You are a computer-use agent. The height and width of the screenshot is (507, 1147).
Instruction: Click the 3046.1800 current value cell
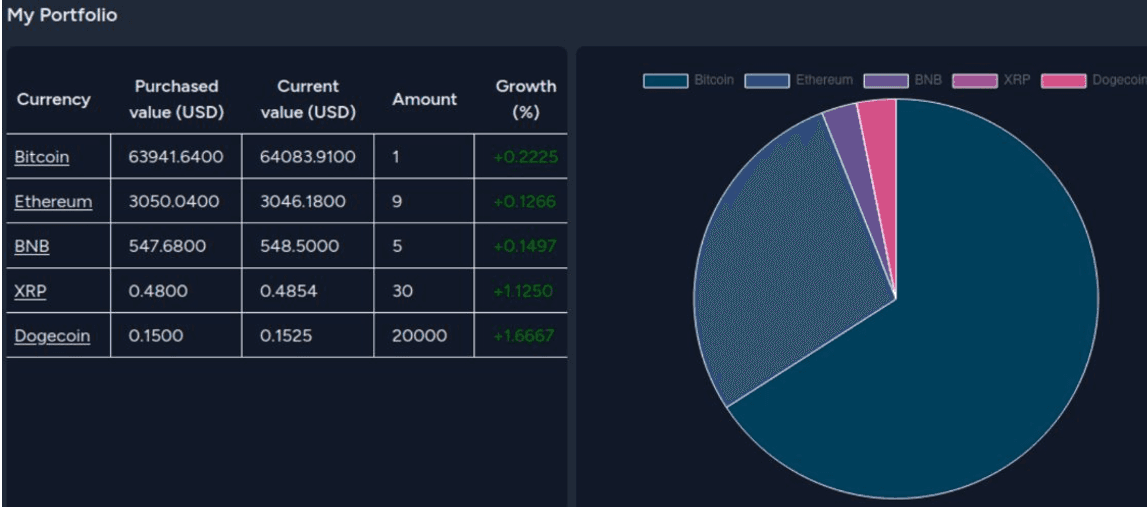[303, 201]
